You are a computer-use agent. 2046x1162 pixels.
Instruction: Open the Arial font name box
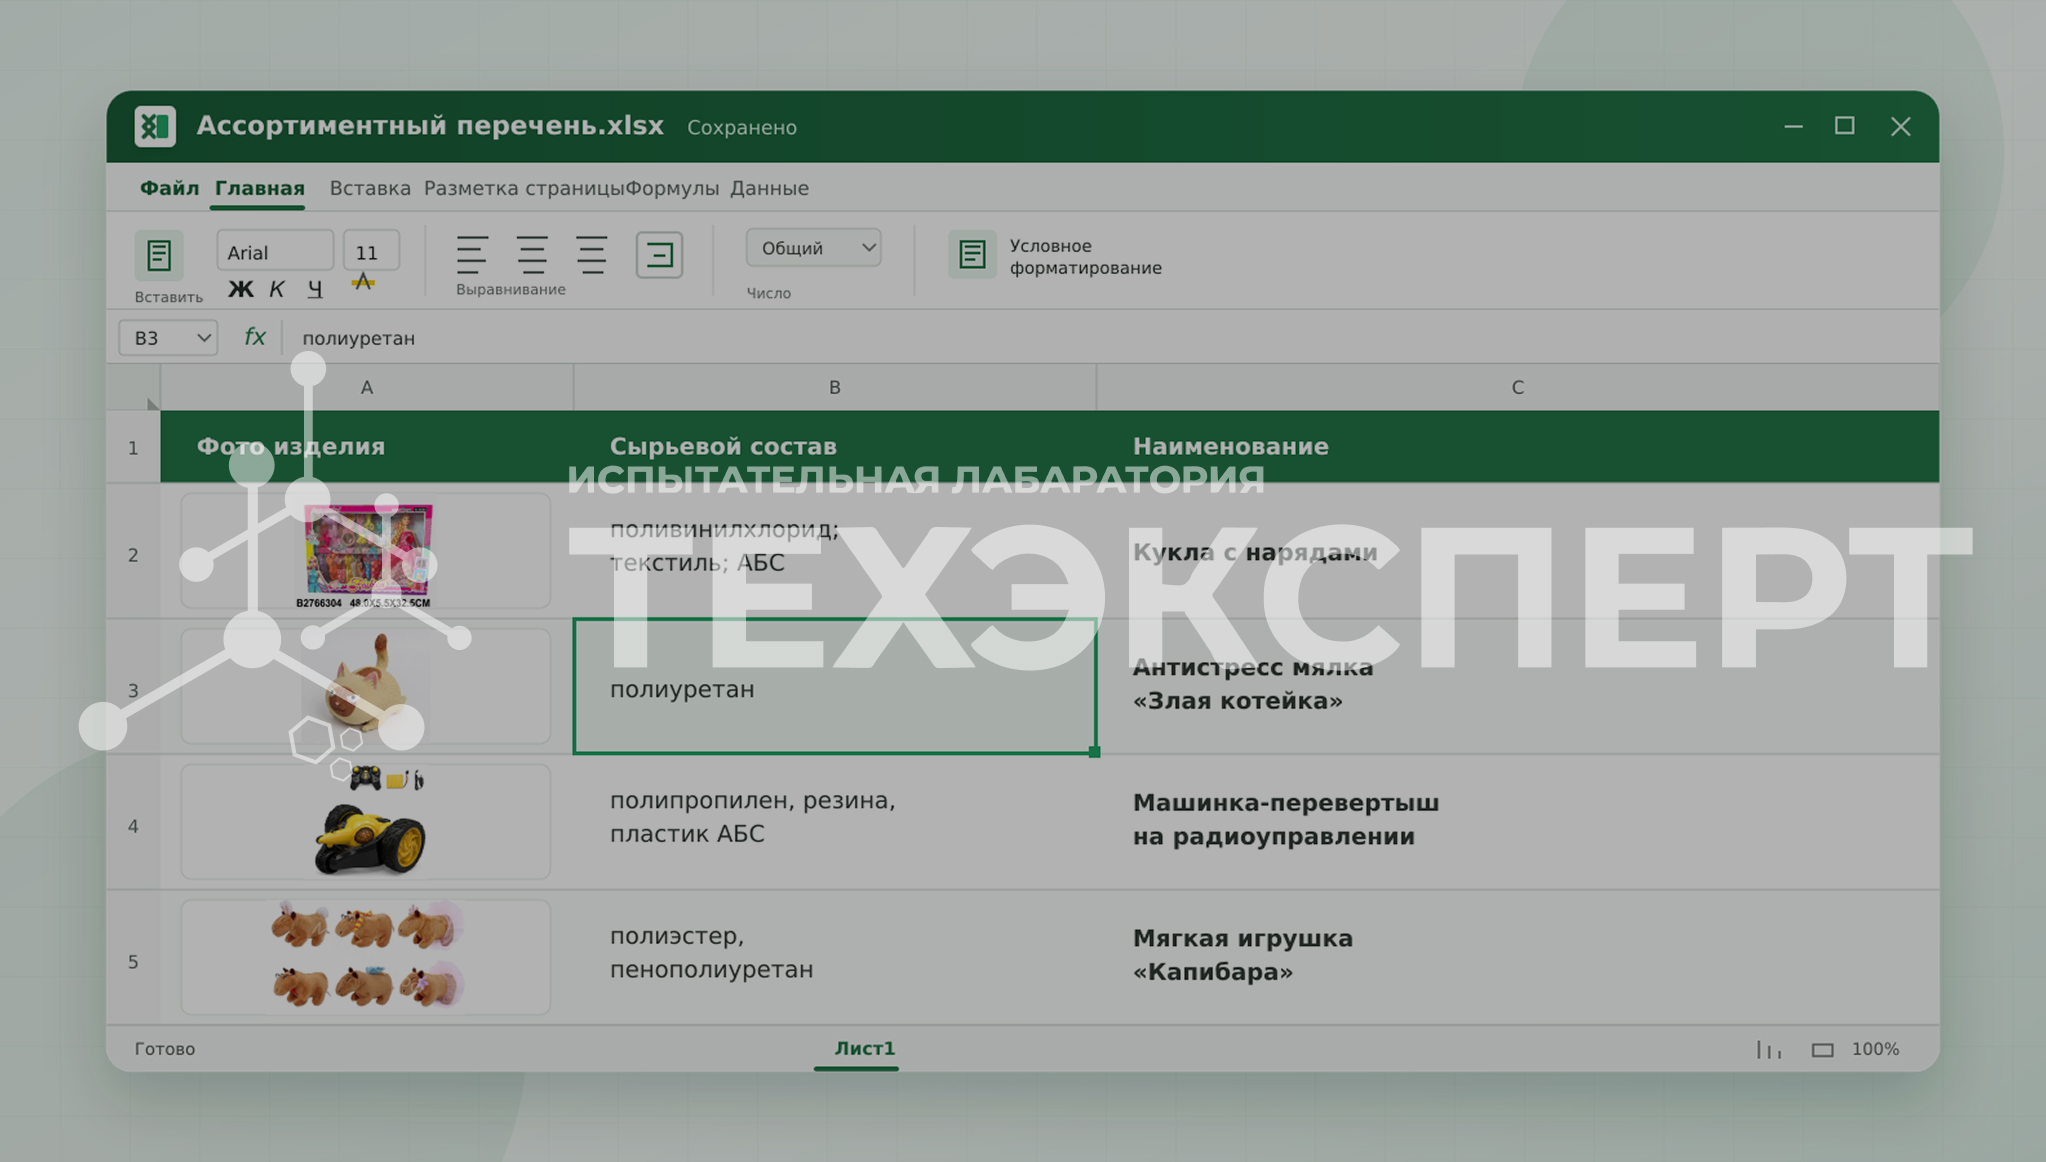[275, 252]
